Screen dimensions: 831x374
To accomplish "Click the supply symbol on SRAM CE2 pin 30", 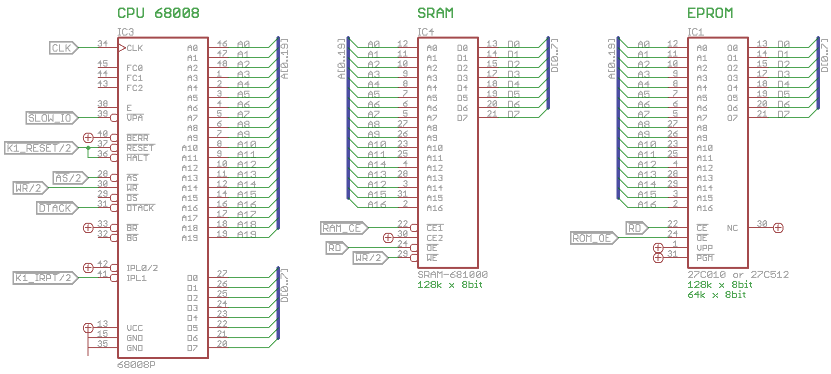I will tap(388, 238).
